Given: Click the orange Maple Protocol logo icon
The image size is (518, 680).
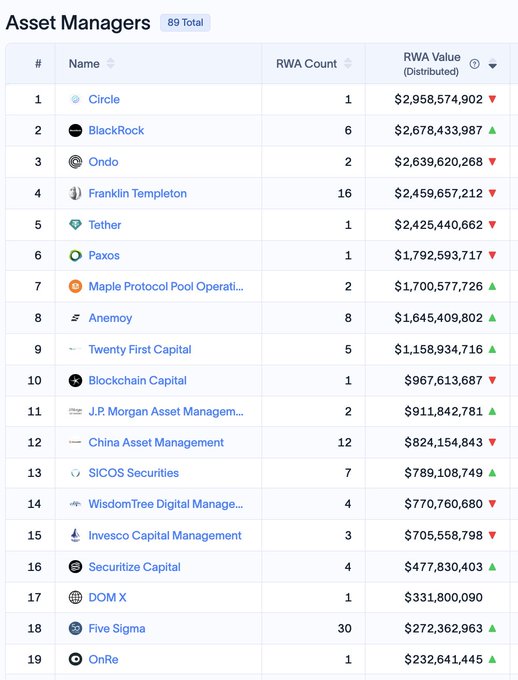Looking at the screenshot, I should 75,286.
